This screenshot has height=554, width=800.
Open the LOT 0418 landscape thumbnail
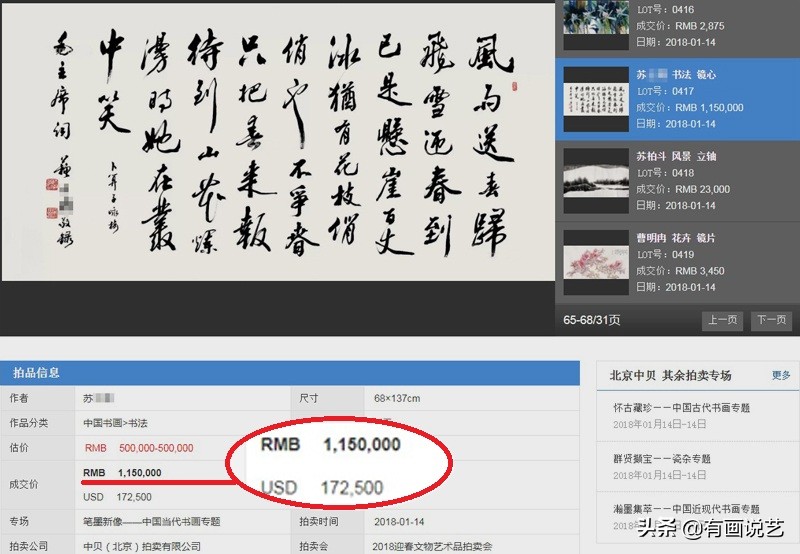point(596,181)
